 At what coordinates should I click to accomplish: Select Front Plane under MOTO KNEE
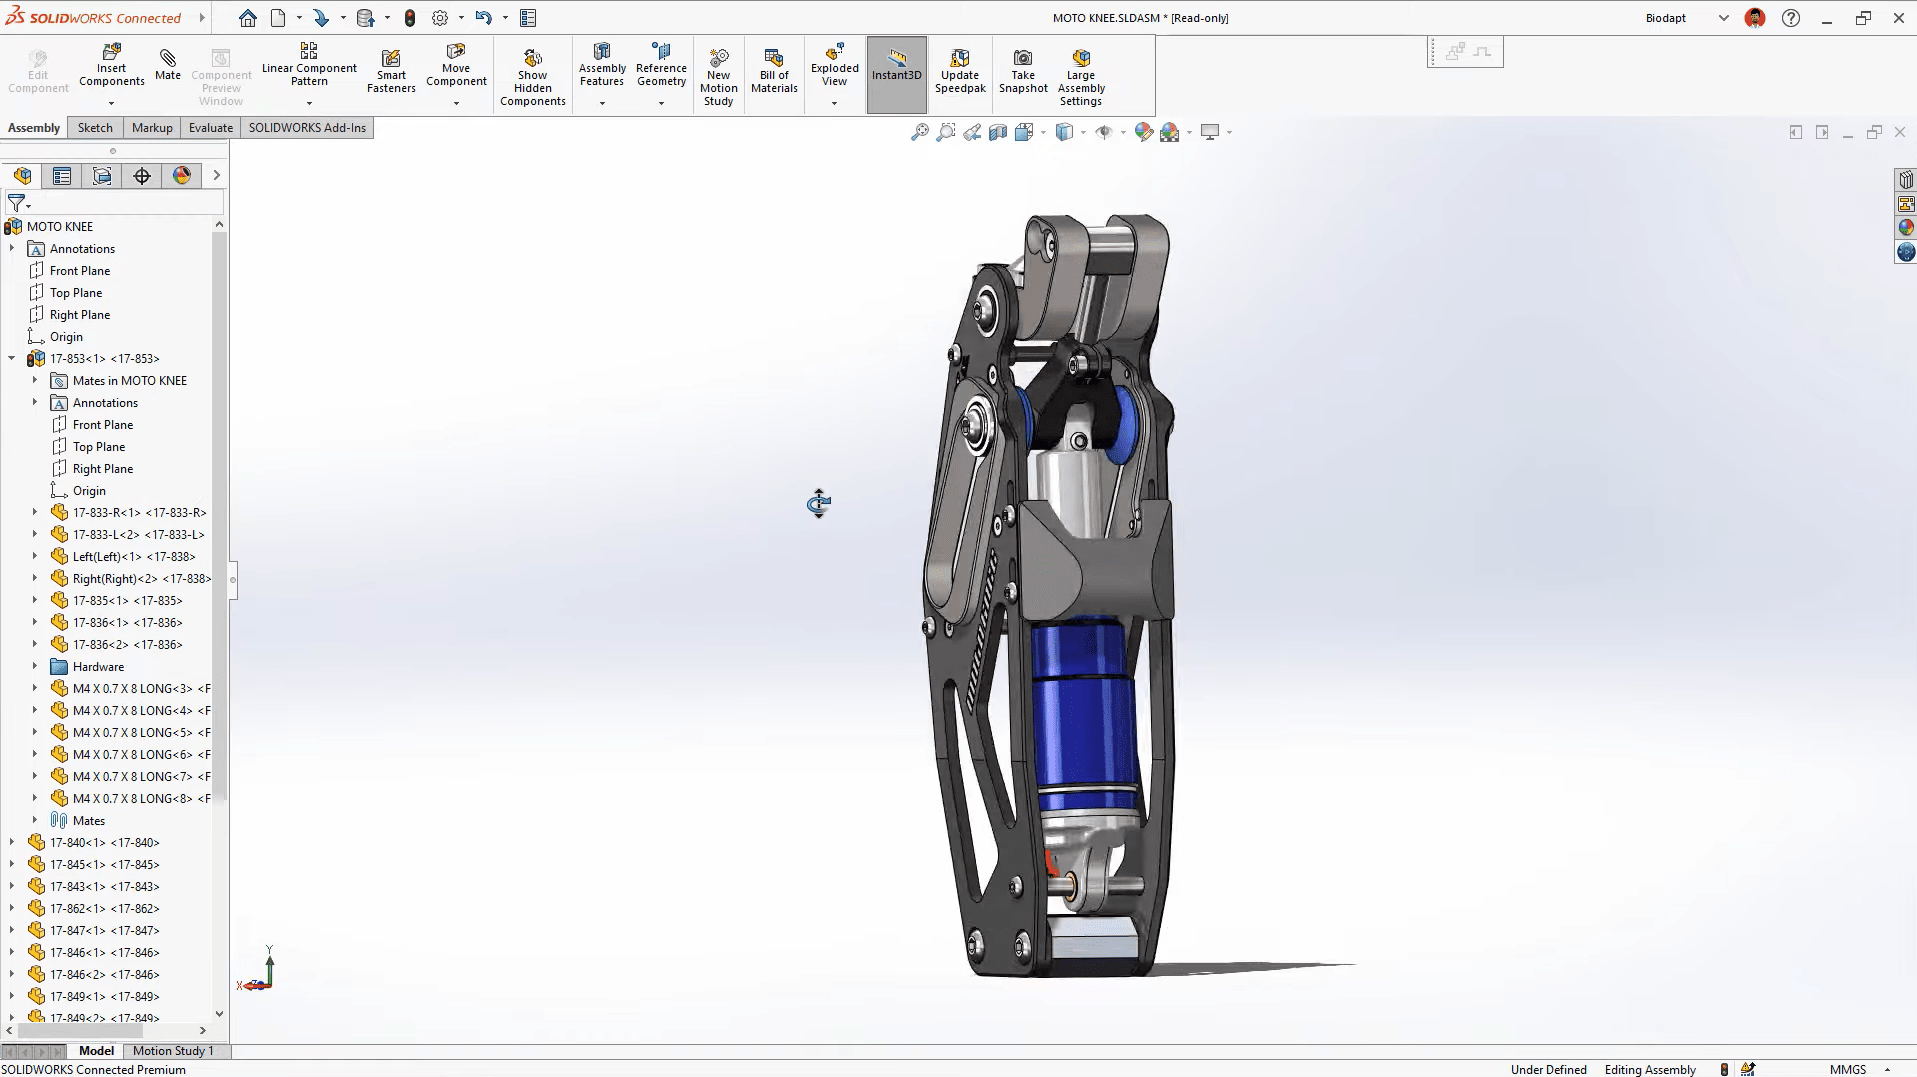(80, 270)
